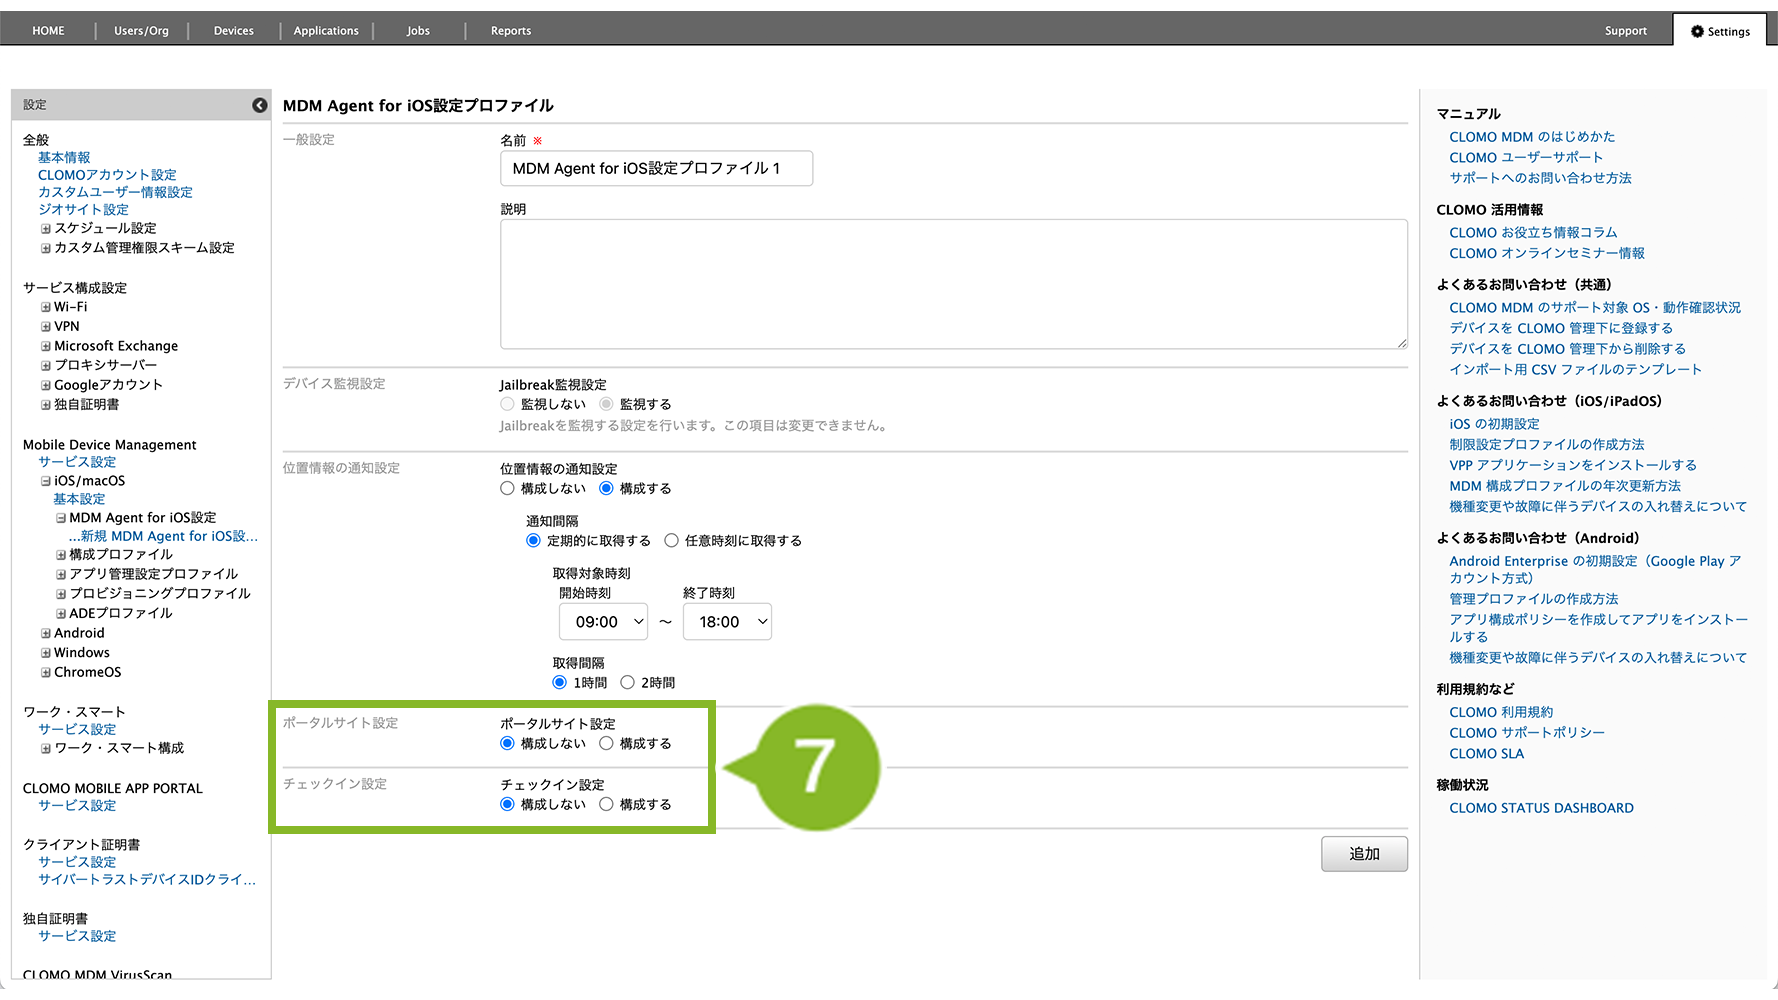Expand the VPN tree node icon
This screenshot has width=1778, height=1000.
[x=45, y=327]
